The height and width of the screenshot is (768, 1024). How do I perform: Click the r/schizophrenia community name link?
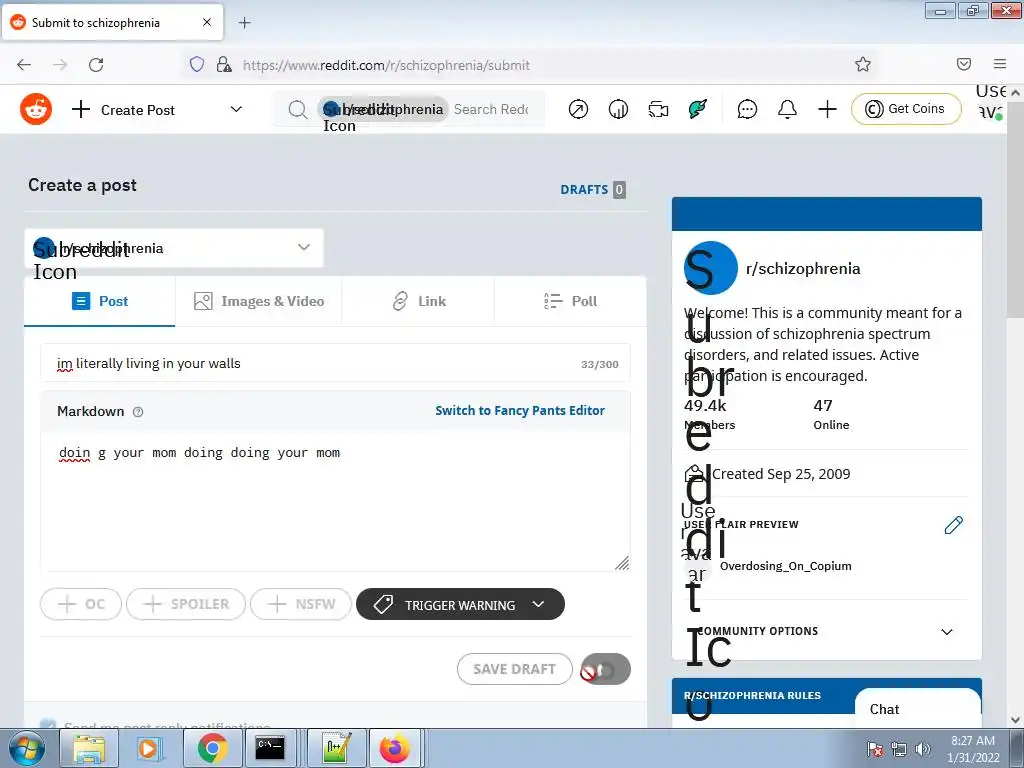click(x=803, y=268)
